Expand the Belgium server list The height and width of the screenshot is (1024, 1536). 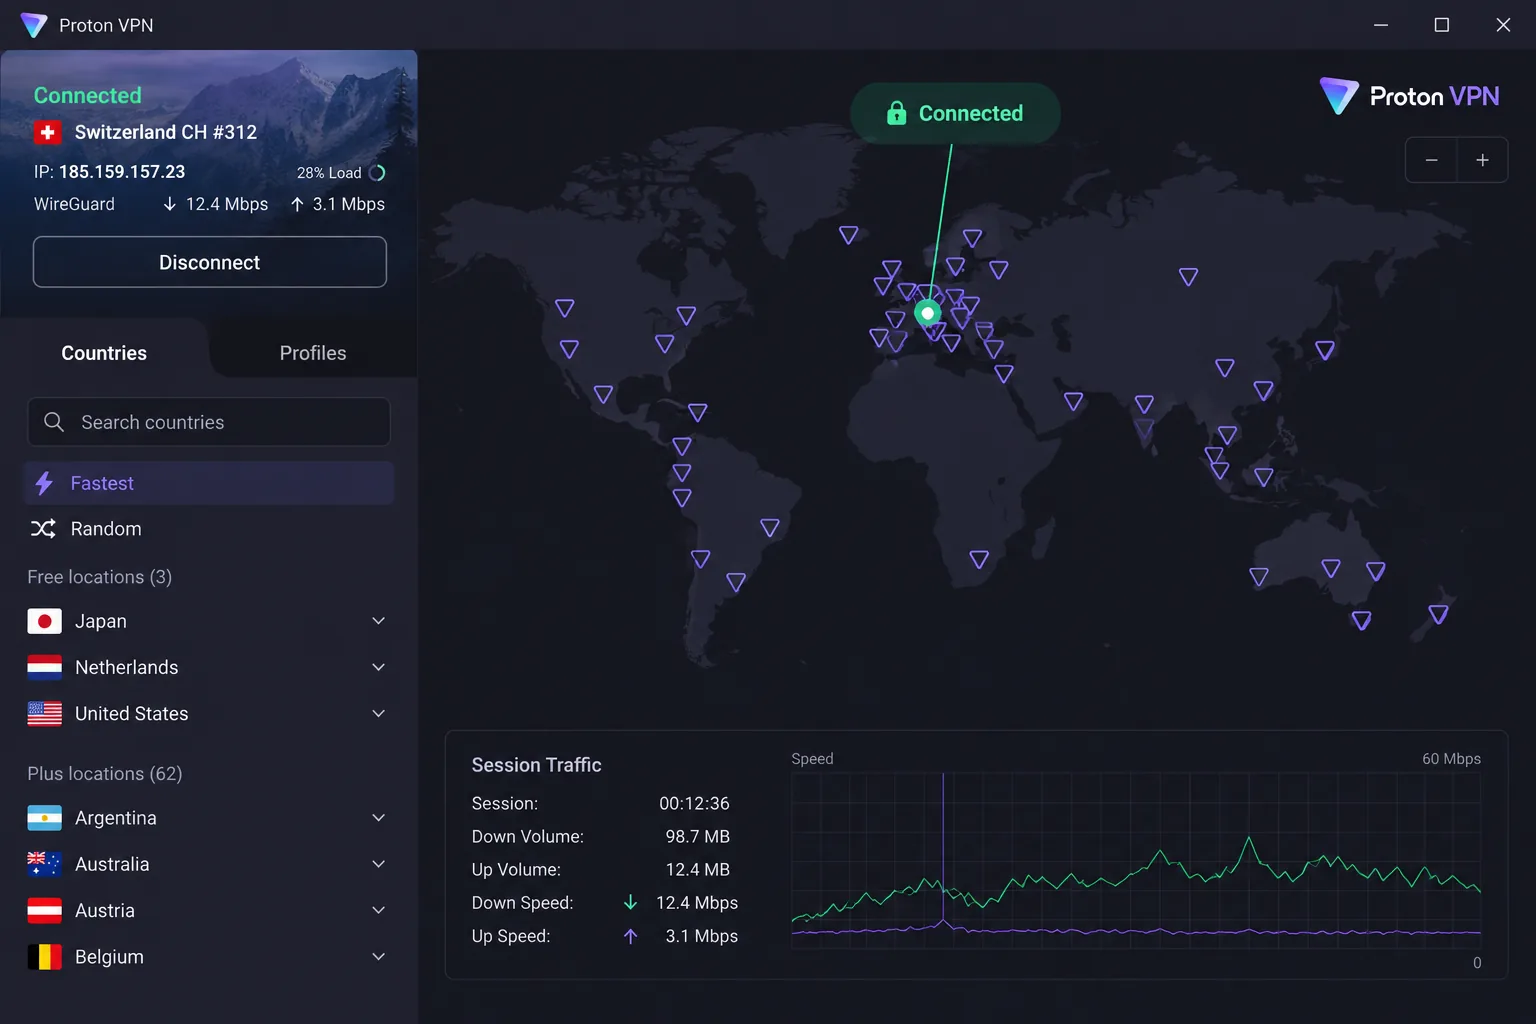379,957
